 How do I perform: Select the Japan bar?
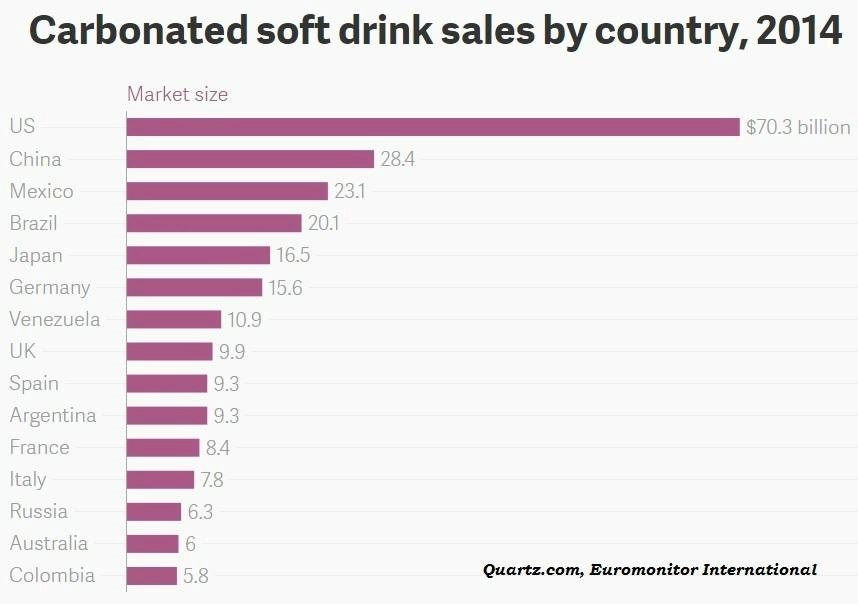click(x=198, y=255)
